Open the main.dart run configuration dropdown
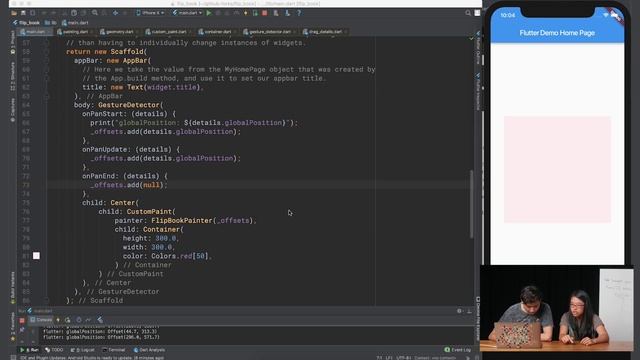The height and width of the screenshot is (360, 640). coord(187,13)
